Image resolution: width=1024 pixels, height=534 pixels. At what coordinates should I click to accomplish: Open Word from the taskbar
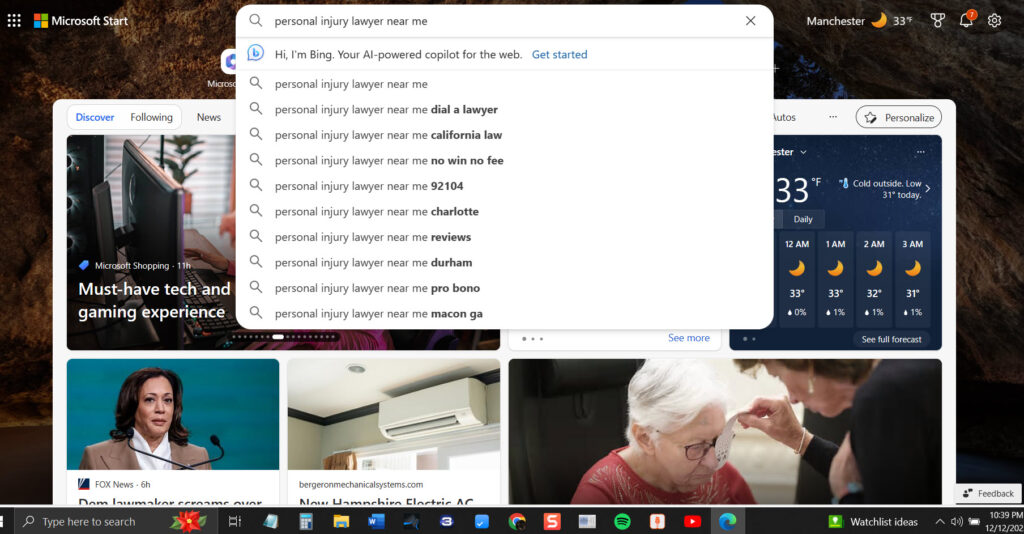point(376,521)
